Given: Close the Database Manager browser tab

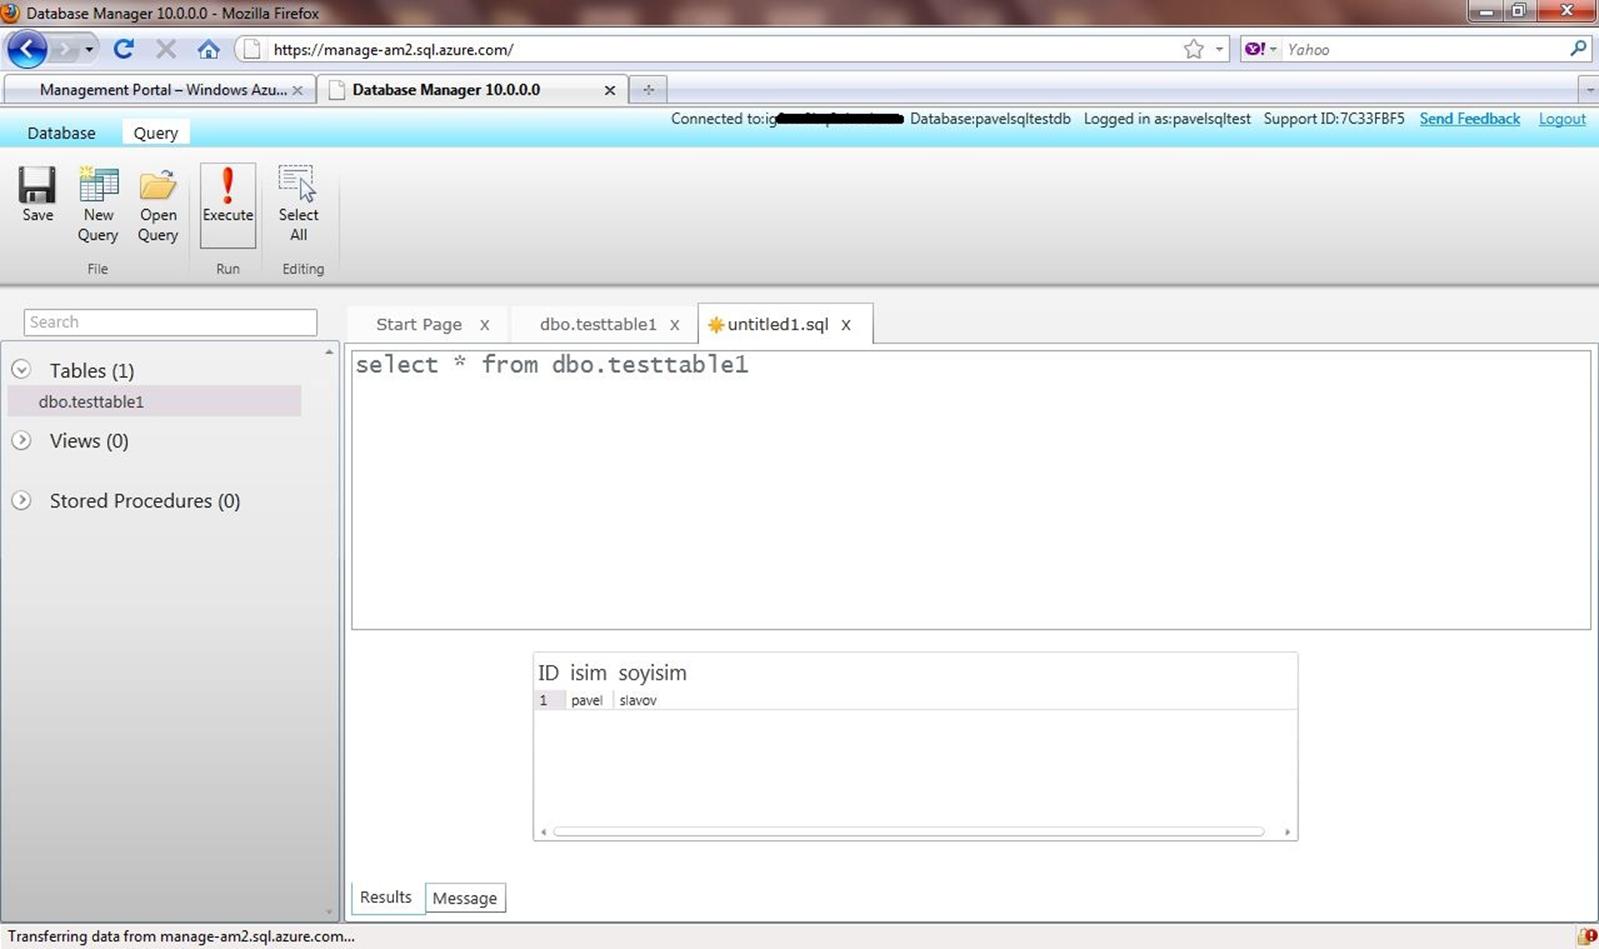Looking at the screenshot, I should click(610, 90).
